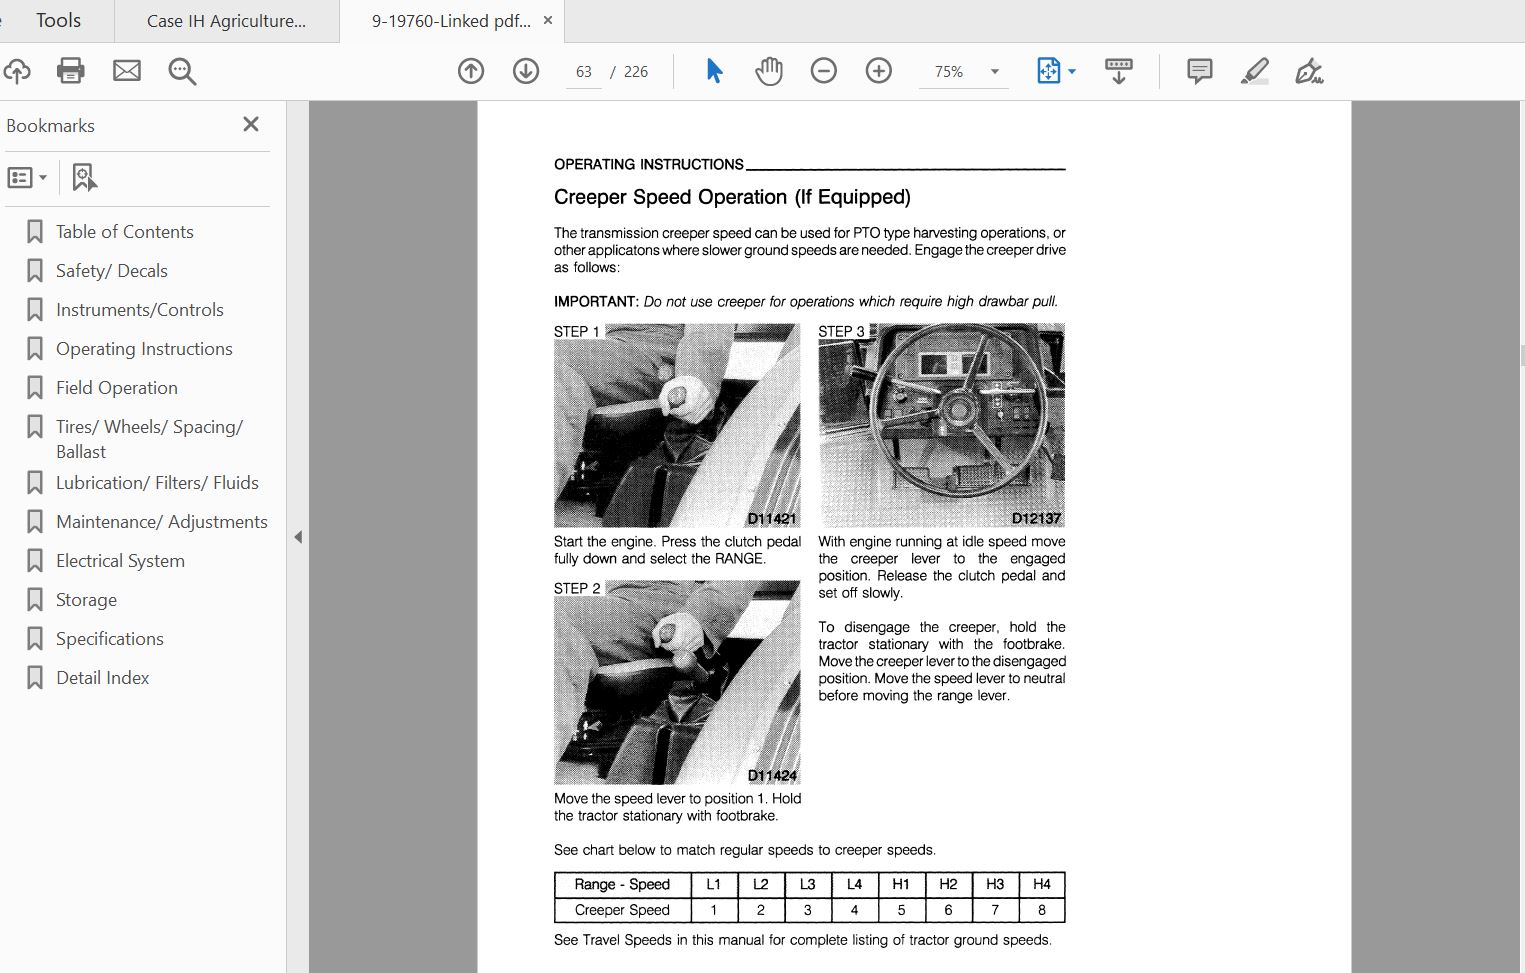Screen dimensions: 1525x973
Task: Click the H4 table header cell
Action: (x=1042, y=884)
